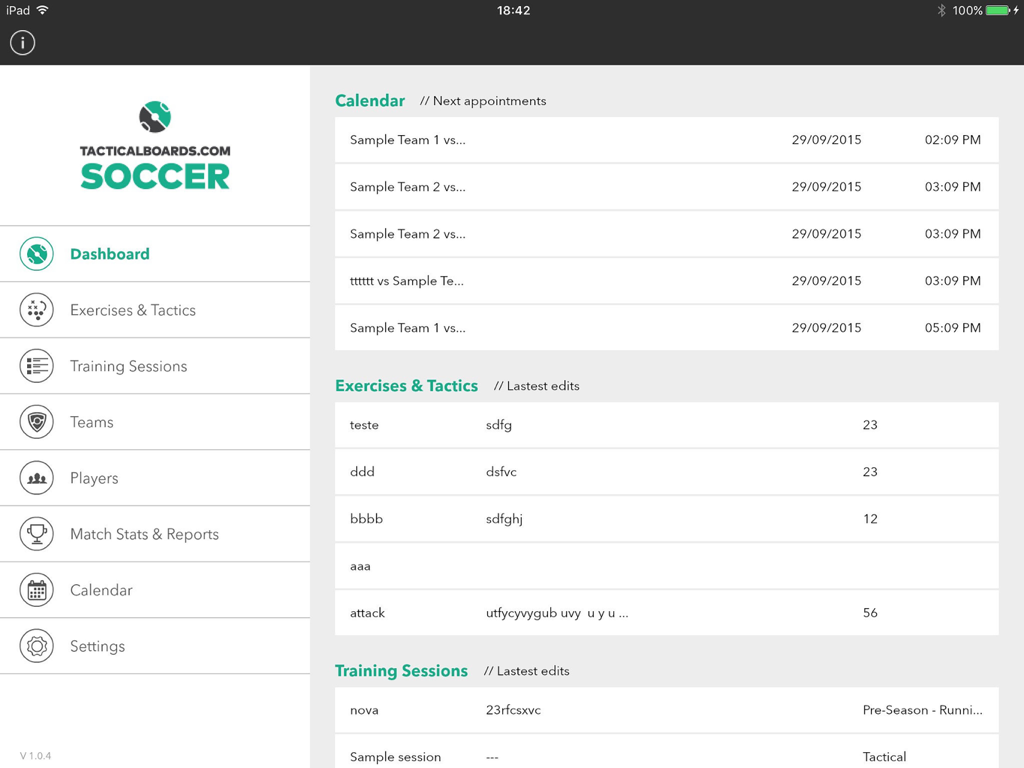Open the first Sample Team 1 appointment

click(x=666, y=140)
